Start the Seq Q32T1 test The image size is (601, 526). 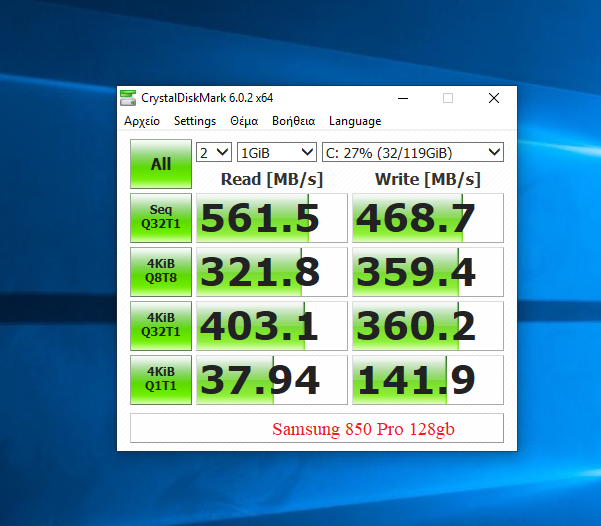[x=161, y=218]
